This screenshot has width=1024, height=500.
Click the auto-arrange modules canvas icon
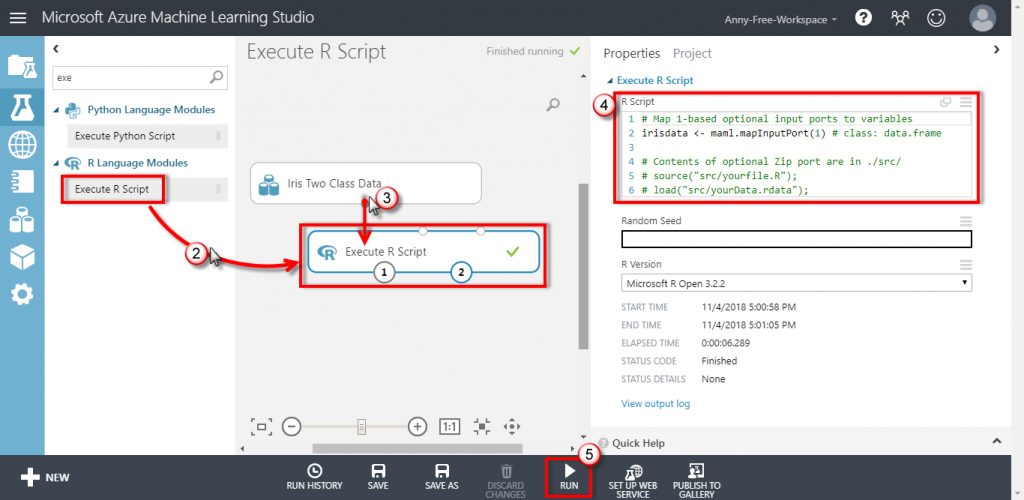point(482,426)
